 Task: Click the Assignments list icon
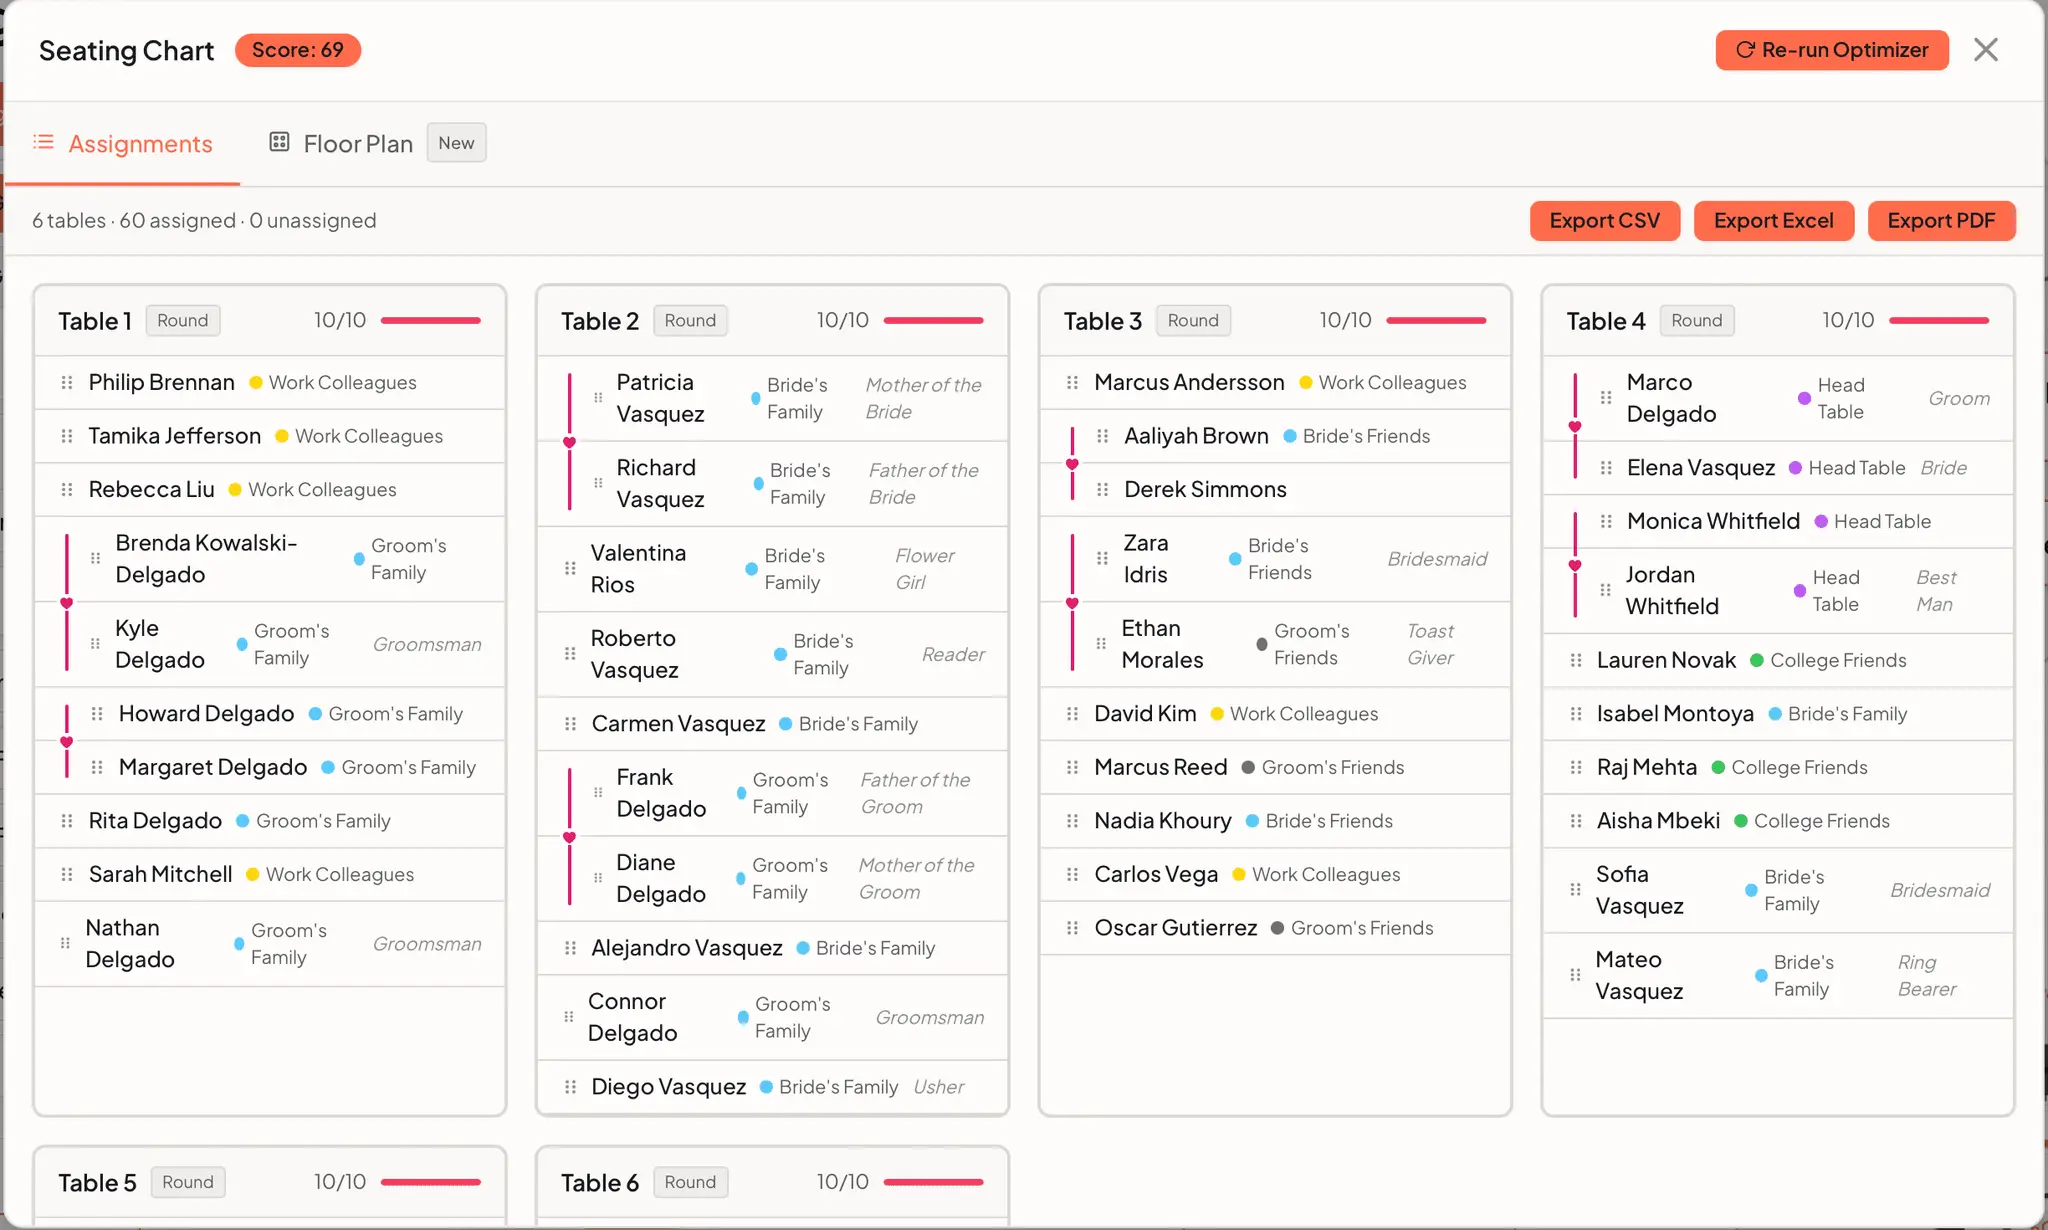tap(43, 142)
